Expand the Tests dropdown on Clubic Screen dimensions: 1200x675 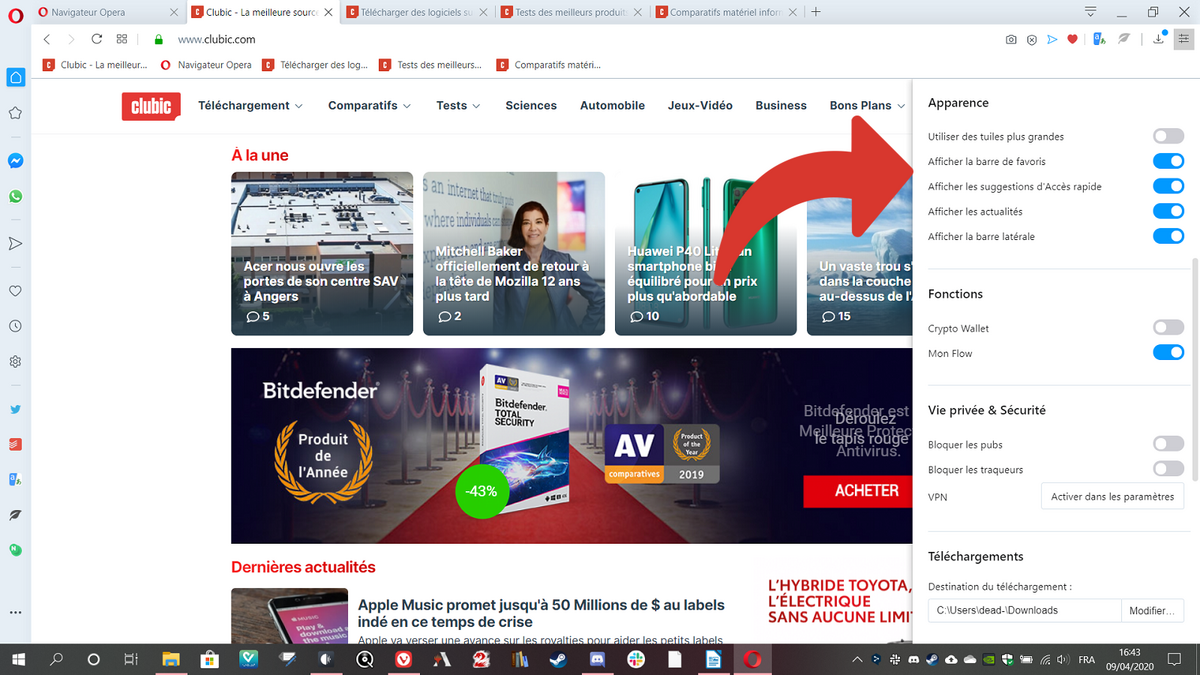tap(458, 105)
